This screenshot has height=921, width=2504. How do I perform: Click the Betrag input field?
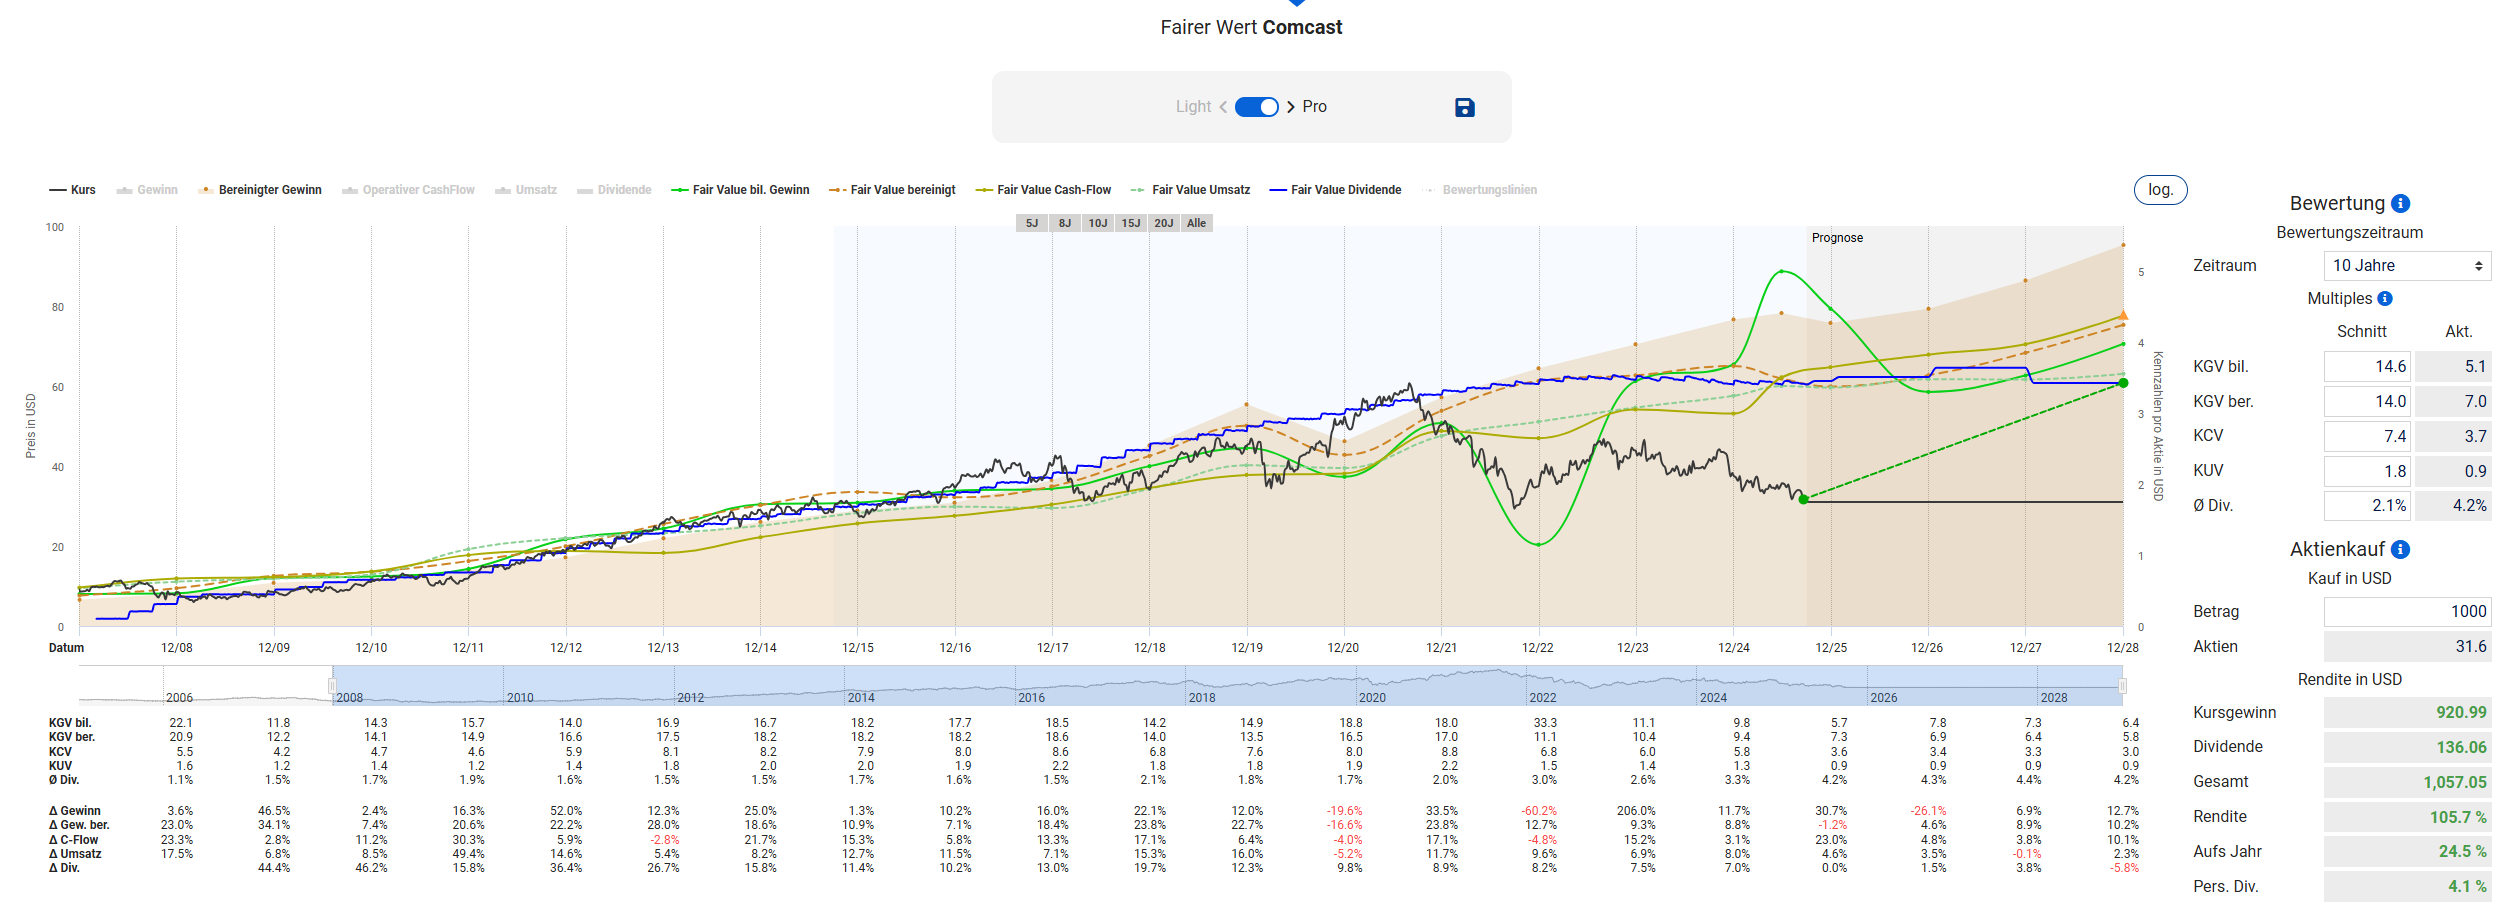[2406, 612]
